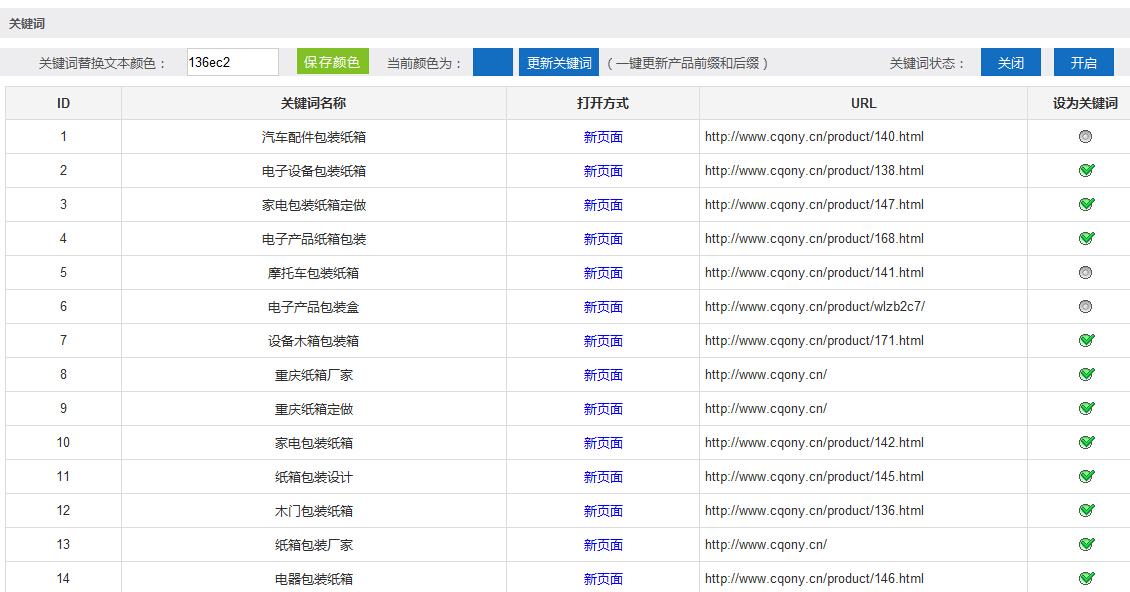
Task: Click the keyword name 木门包装纸箱
Action: coord(313,511)
